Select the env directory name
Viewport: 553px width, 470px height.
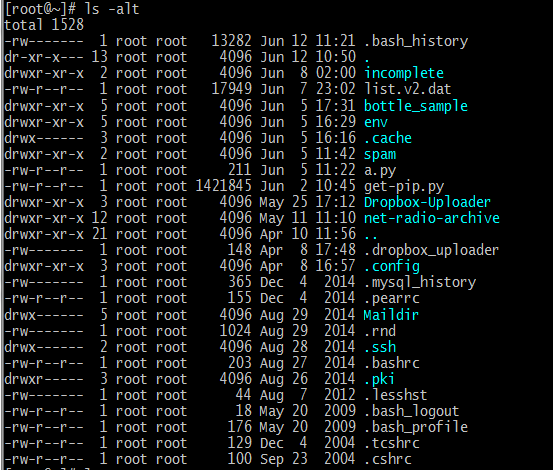coord(376,122)
